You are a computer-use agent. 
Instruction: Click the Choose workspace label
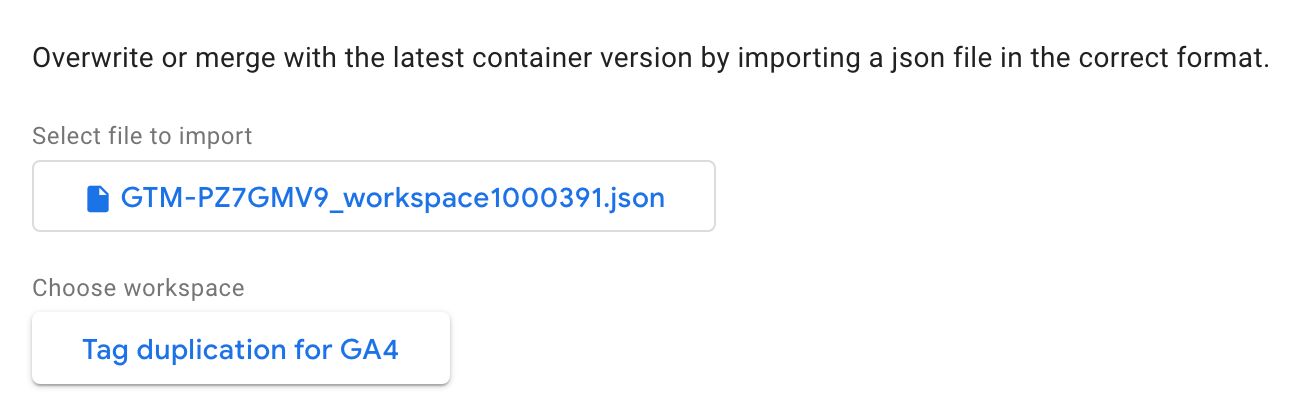point(138,288)
